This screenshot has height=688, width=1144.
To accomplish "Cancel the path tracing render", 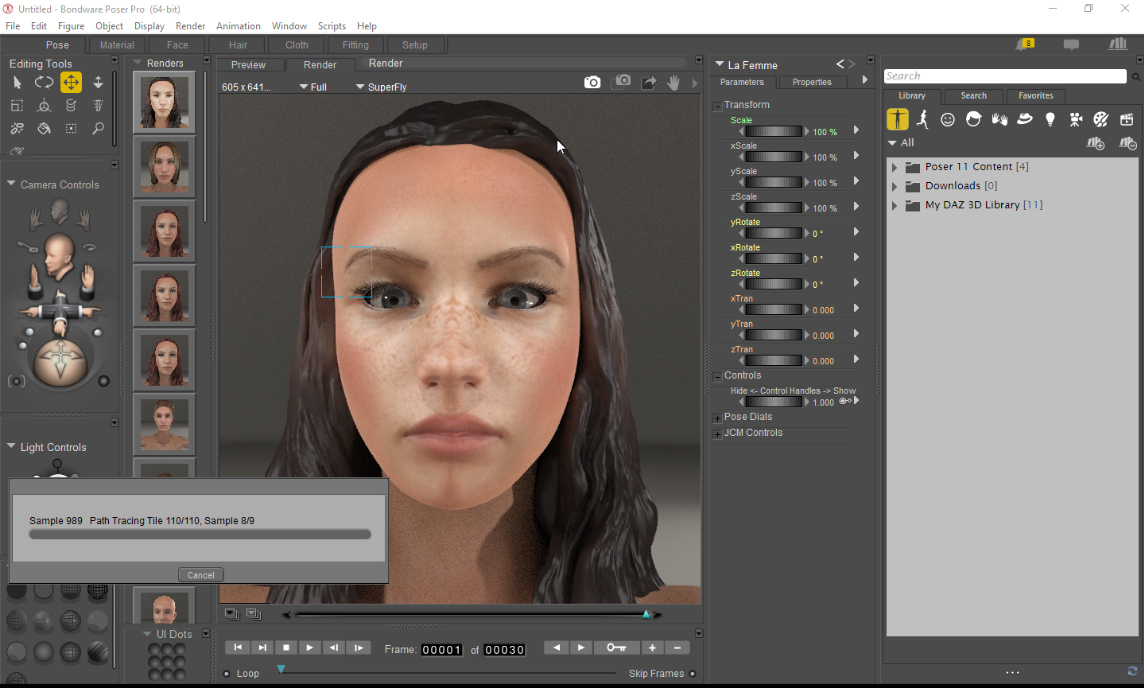I will point(201,575).
